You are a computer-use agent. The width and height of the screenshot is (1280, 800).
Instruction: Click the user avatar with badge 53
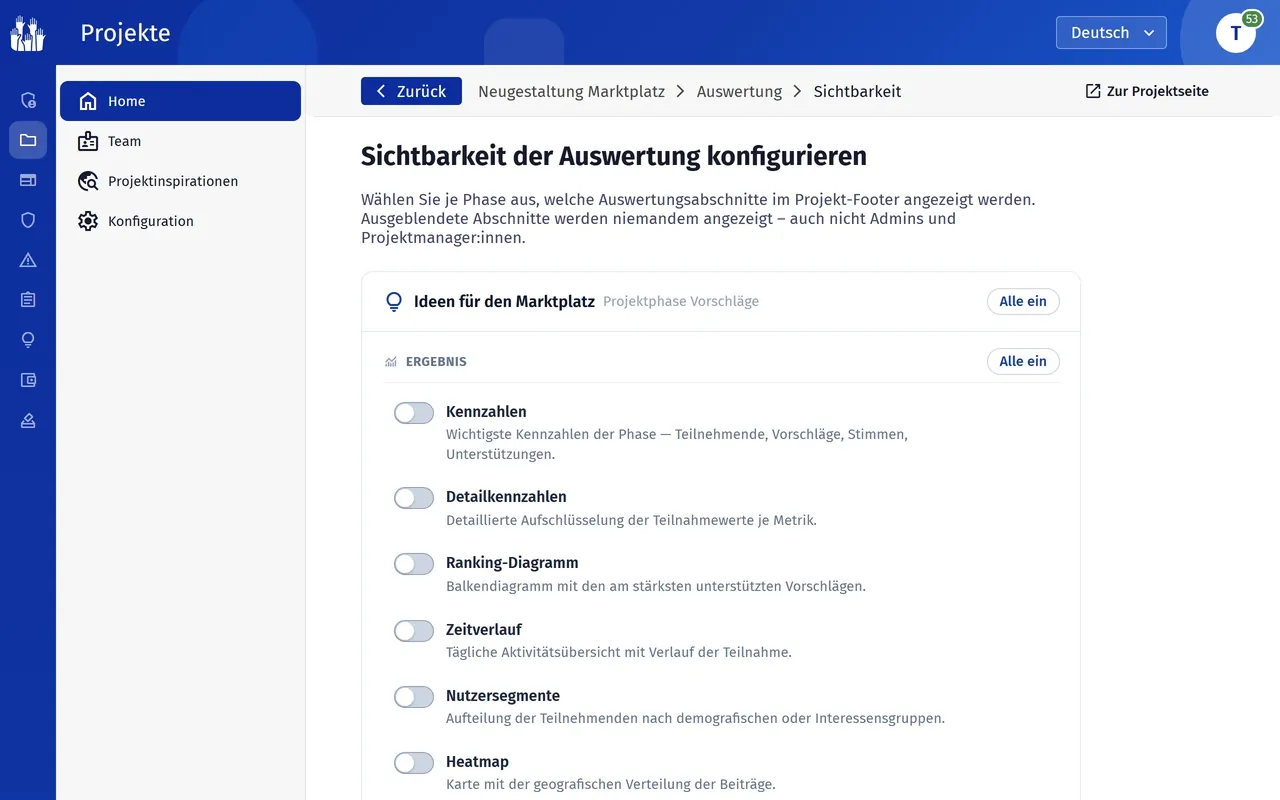tap(1236, 32)
